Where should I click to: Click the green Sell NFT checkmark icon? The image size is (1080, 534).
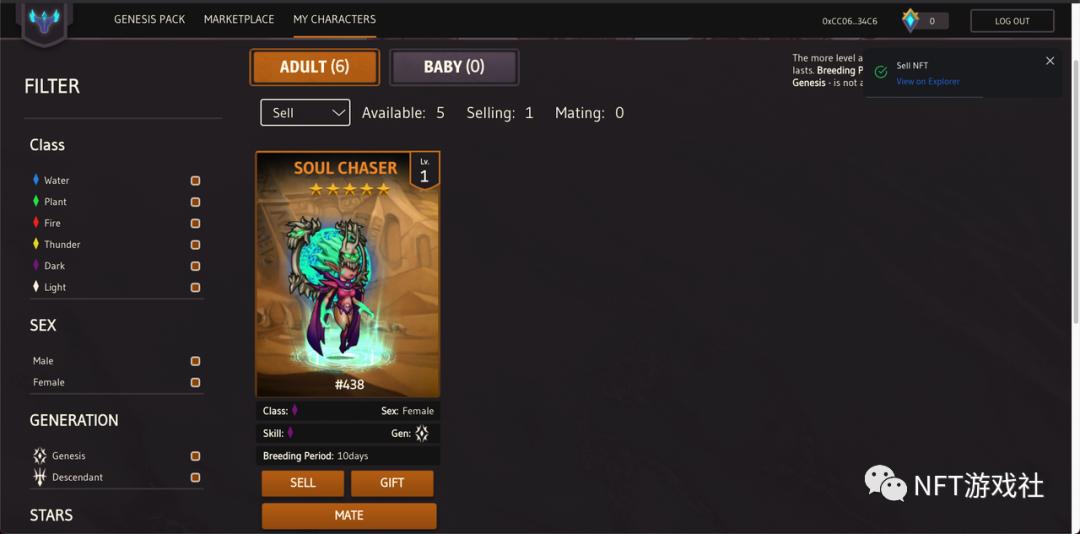[880, 72]
